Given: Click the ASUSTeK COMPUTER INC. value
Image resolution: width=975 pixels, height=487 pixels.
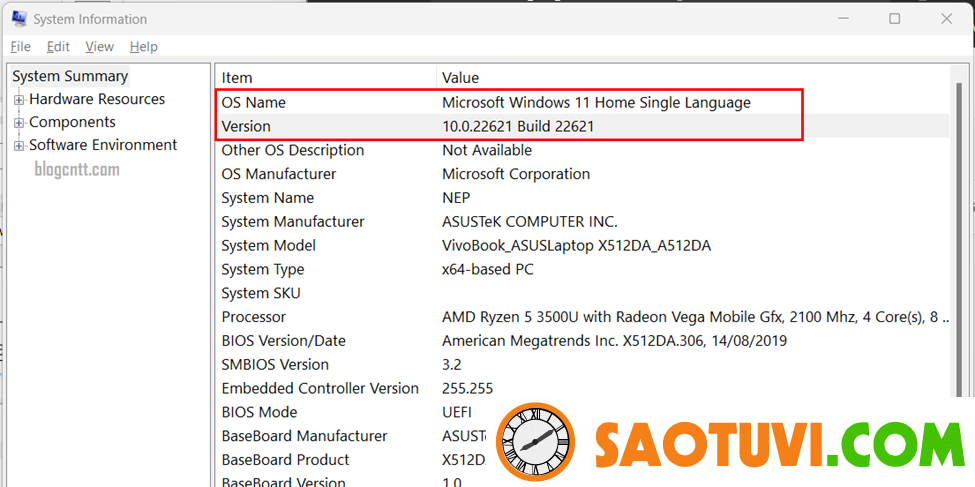Looking at the screenshot, I should point(530,221).
